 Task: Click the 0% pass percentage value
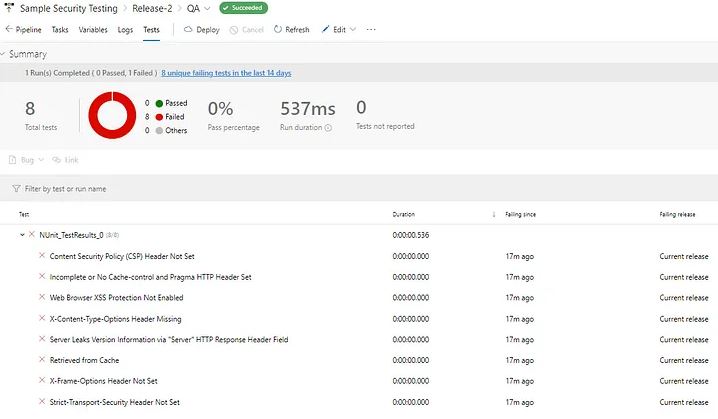point(220,109)
